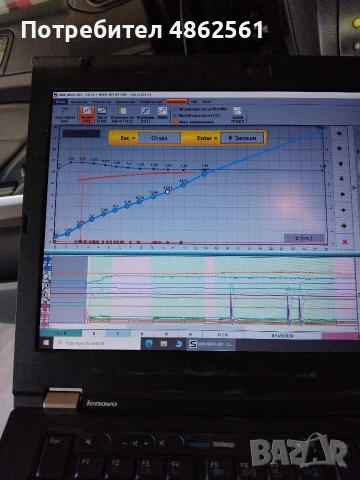Viewport: 360px width, 480px height.
Task: Click the magnifier zoom icon in oscilloscope sidebar
Action: [46, 276]
